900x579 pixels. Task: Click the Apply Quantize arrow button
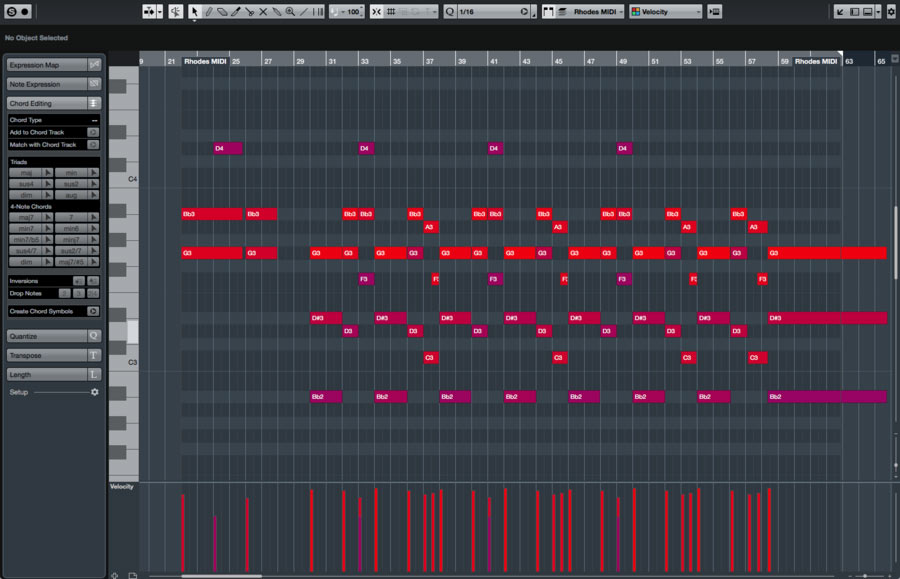point(523,11)
